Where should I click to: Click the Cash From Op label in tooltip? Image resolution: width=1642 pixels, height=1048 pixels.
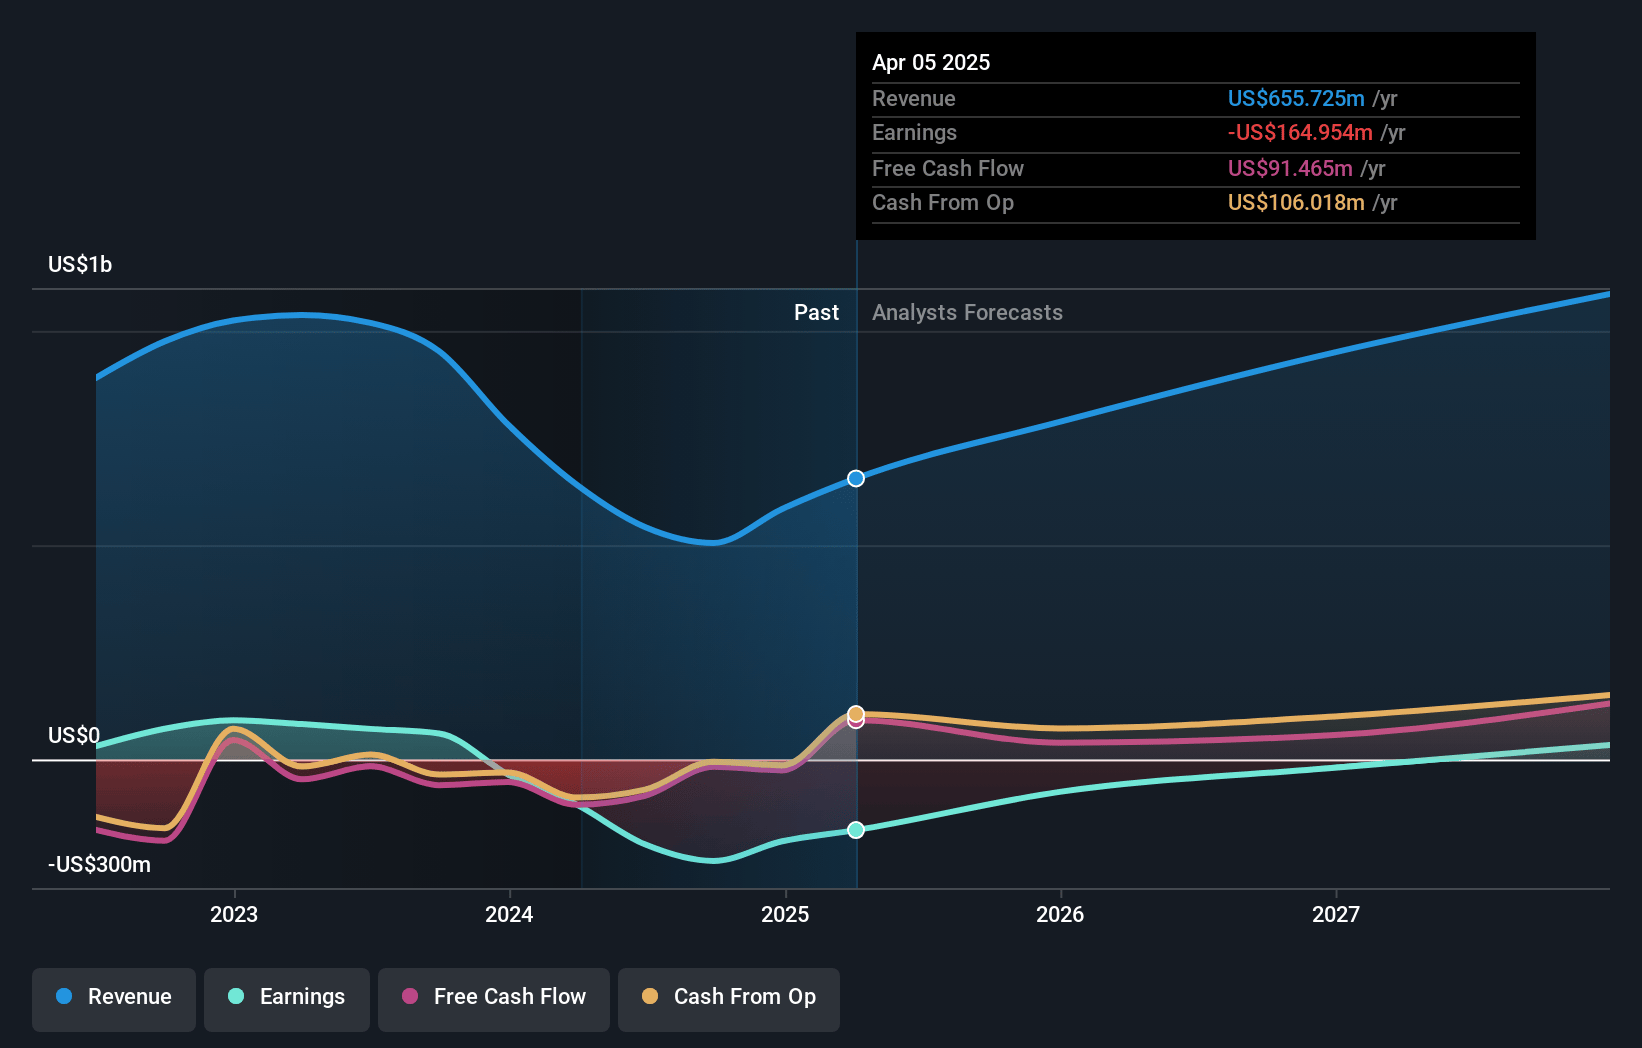coord(943,202)
